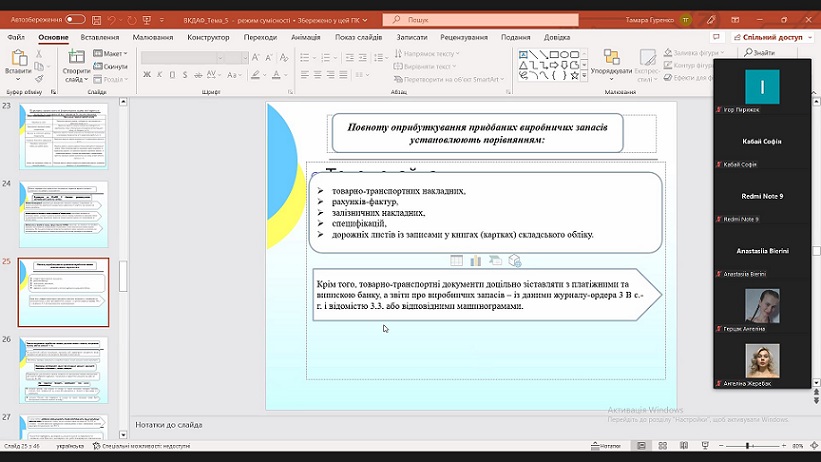
Task: Switch to the Вставлення tab
Action: (x=99, y=37)
